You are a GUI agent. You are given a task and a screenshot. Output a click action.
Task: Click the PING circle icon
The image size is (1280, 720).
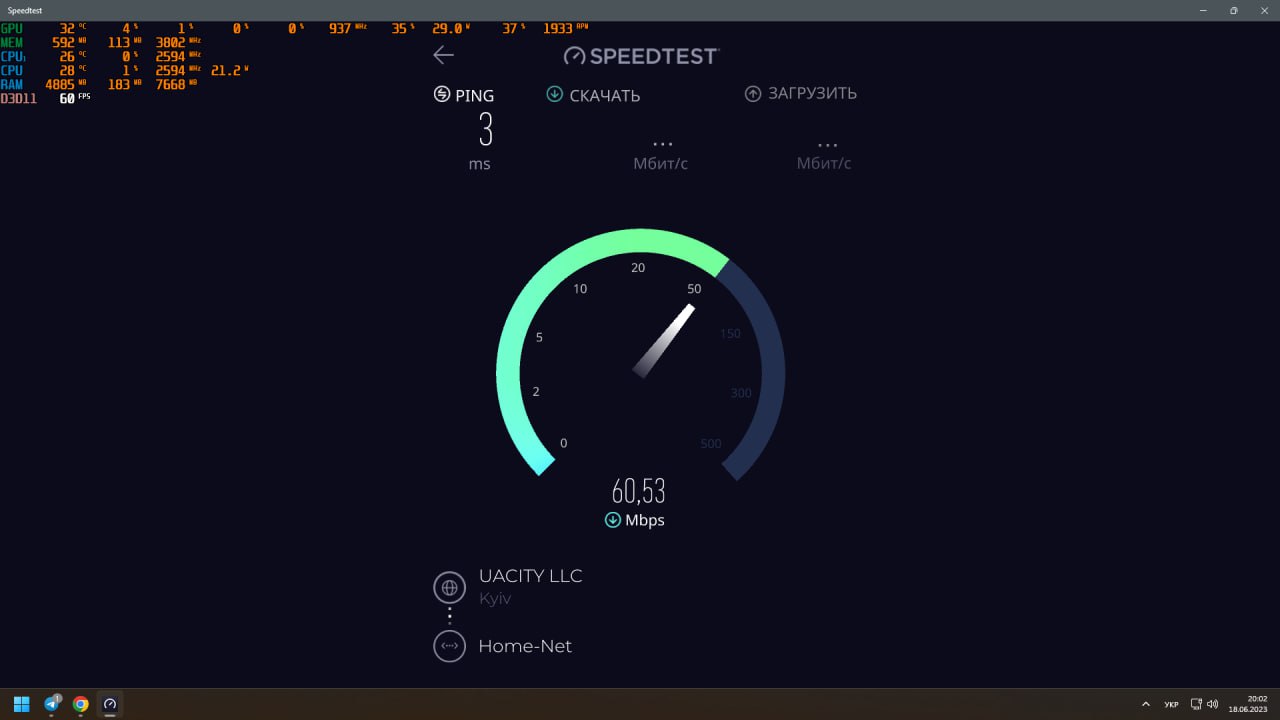point(441,94)
